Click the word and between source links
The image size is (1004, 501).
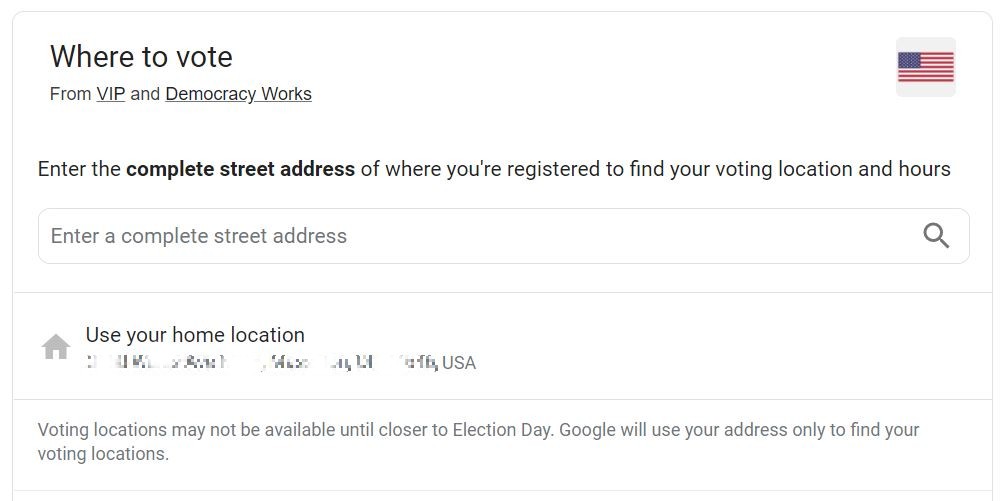pos(145,94)
